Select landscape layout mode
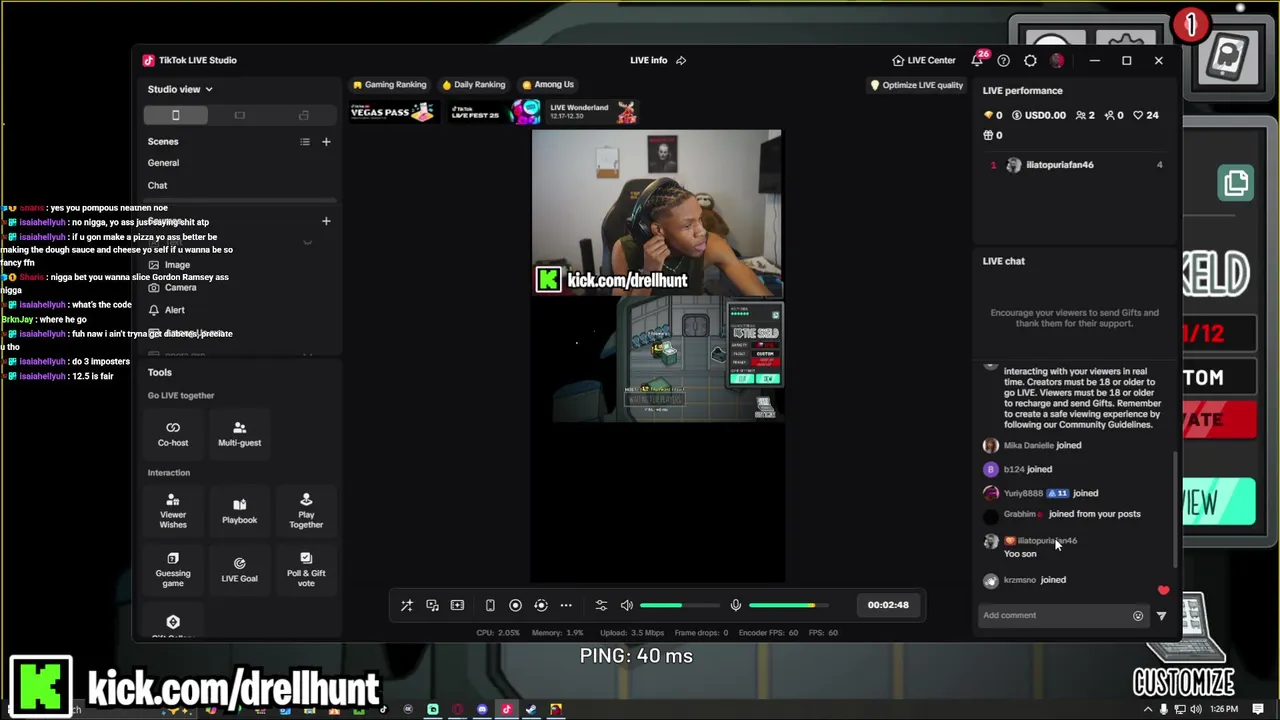This screenshot has height=720, width=1280. [240, 115]
